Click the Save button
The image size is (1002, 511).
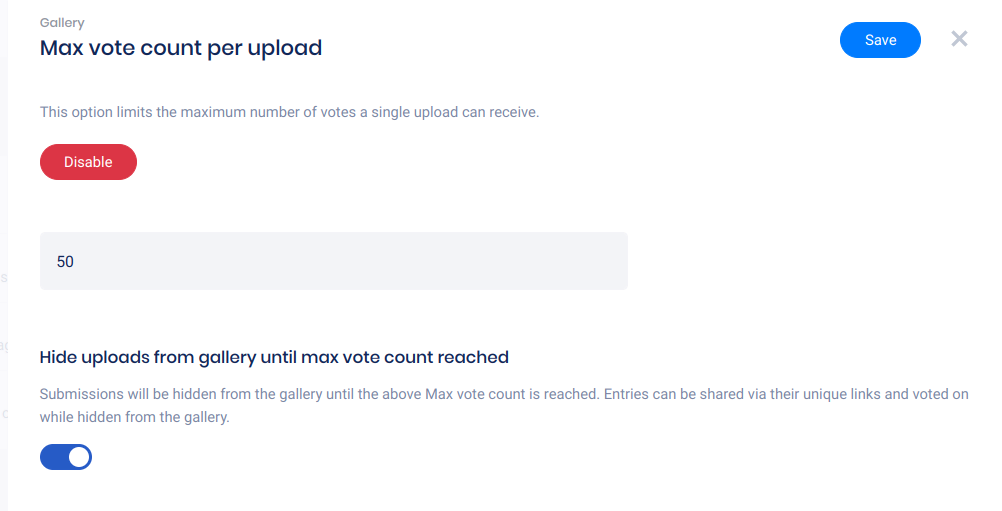coord(880,40)
